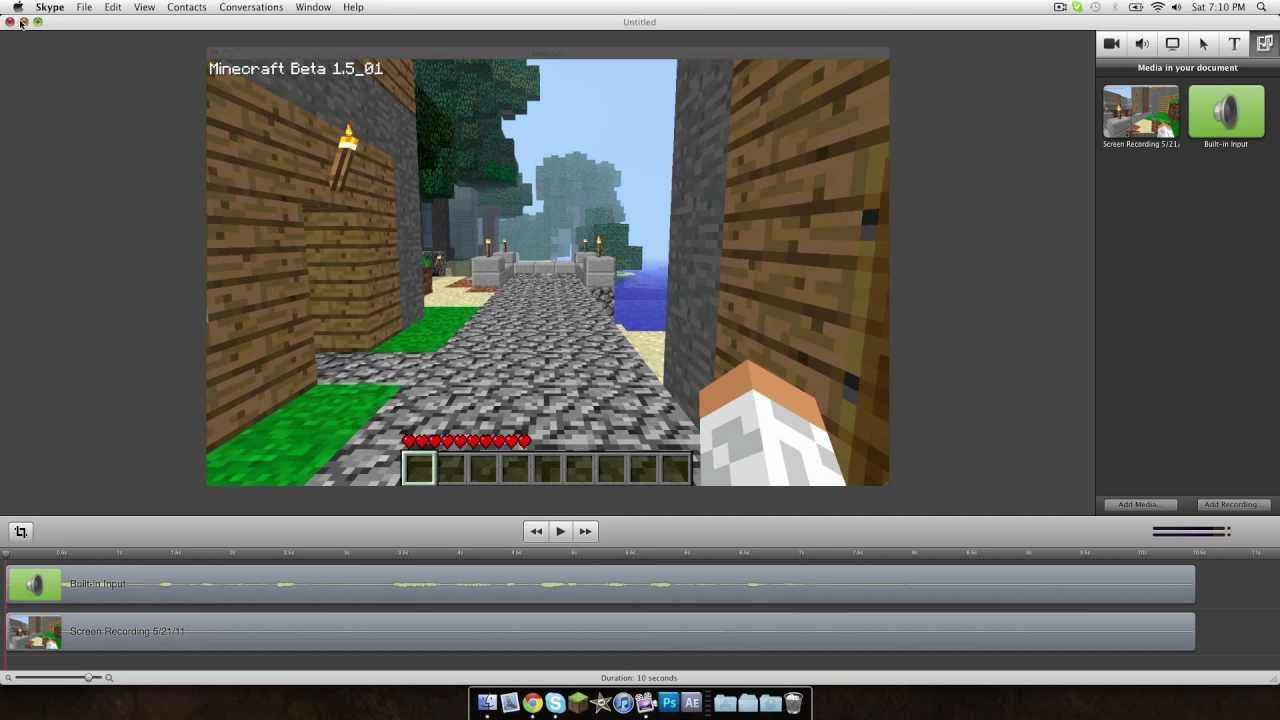This screenshot has height=720, width=1280.
Task: Open Finder from the Dock
Action: point(487,703)
